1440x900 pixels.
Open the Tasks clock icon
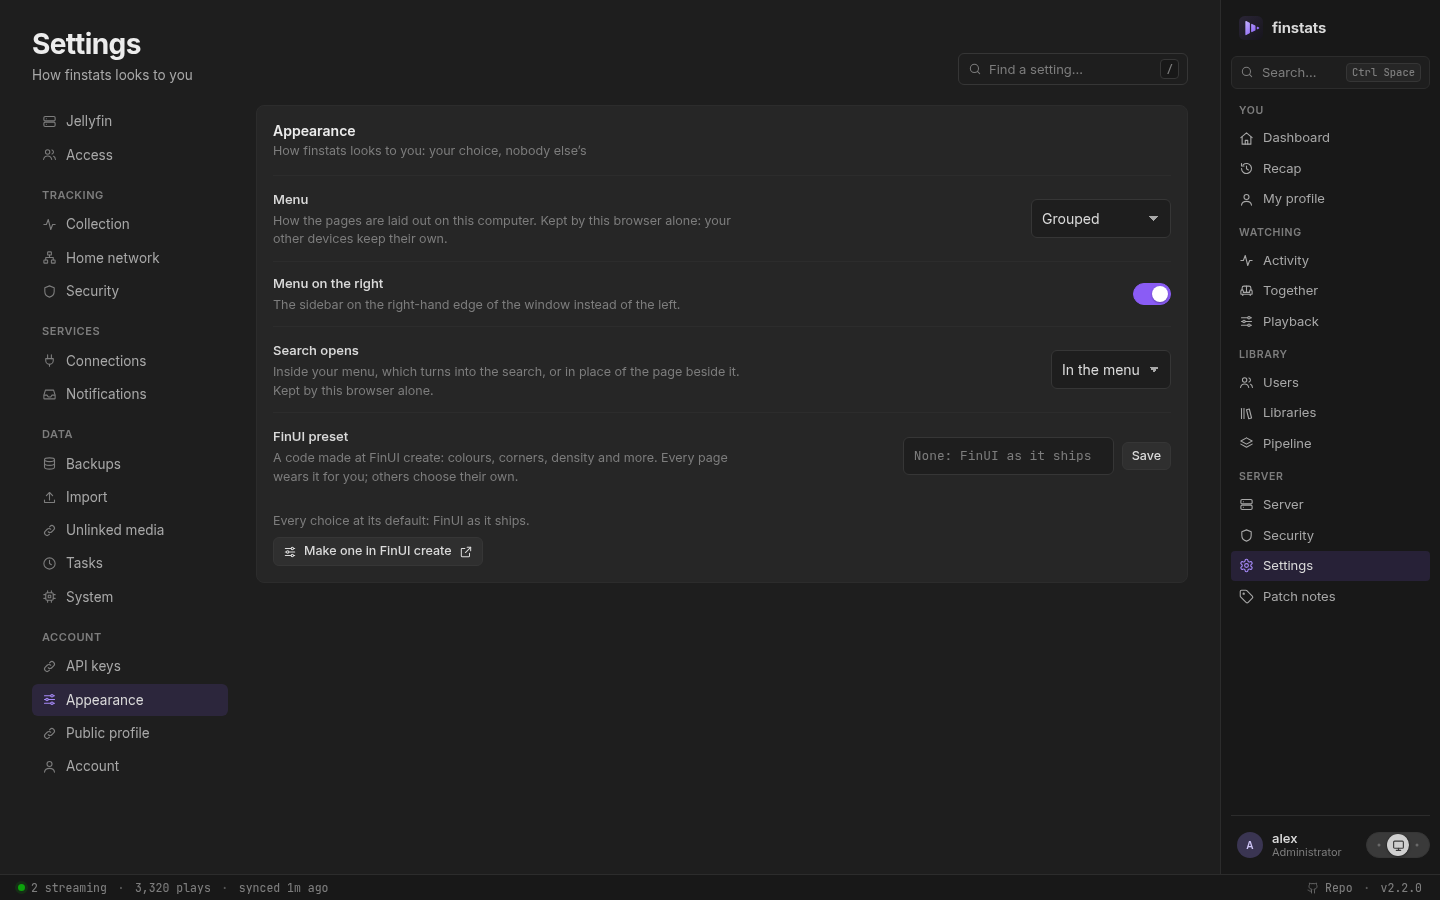tap(49, 563)
